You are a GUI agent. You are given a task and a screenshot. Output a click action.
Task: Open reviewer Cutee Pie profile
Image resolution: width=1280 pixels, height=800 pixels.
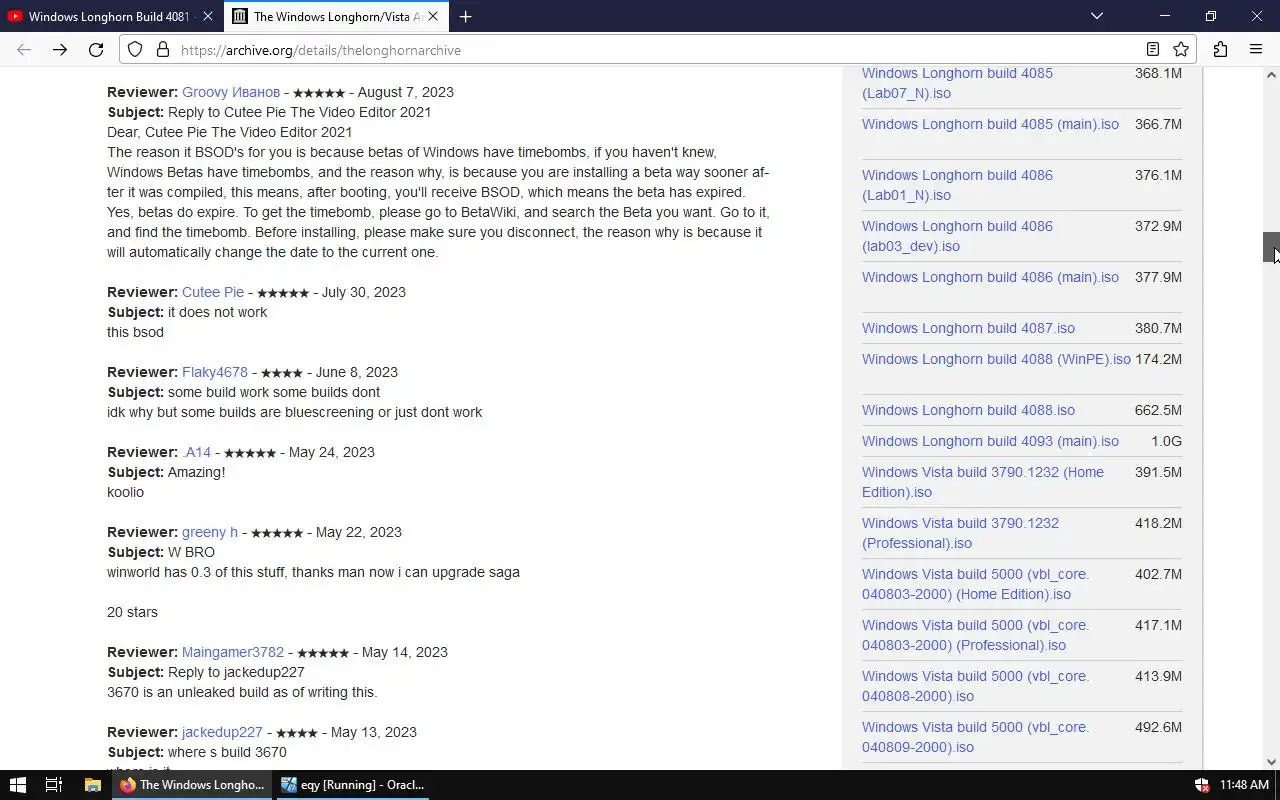tap(213, 292)
